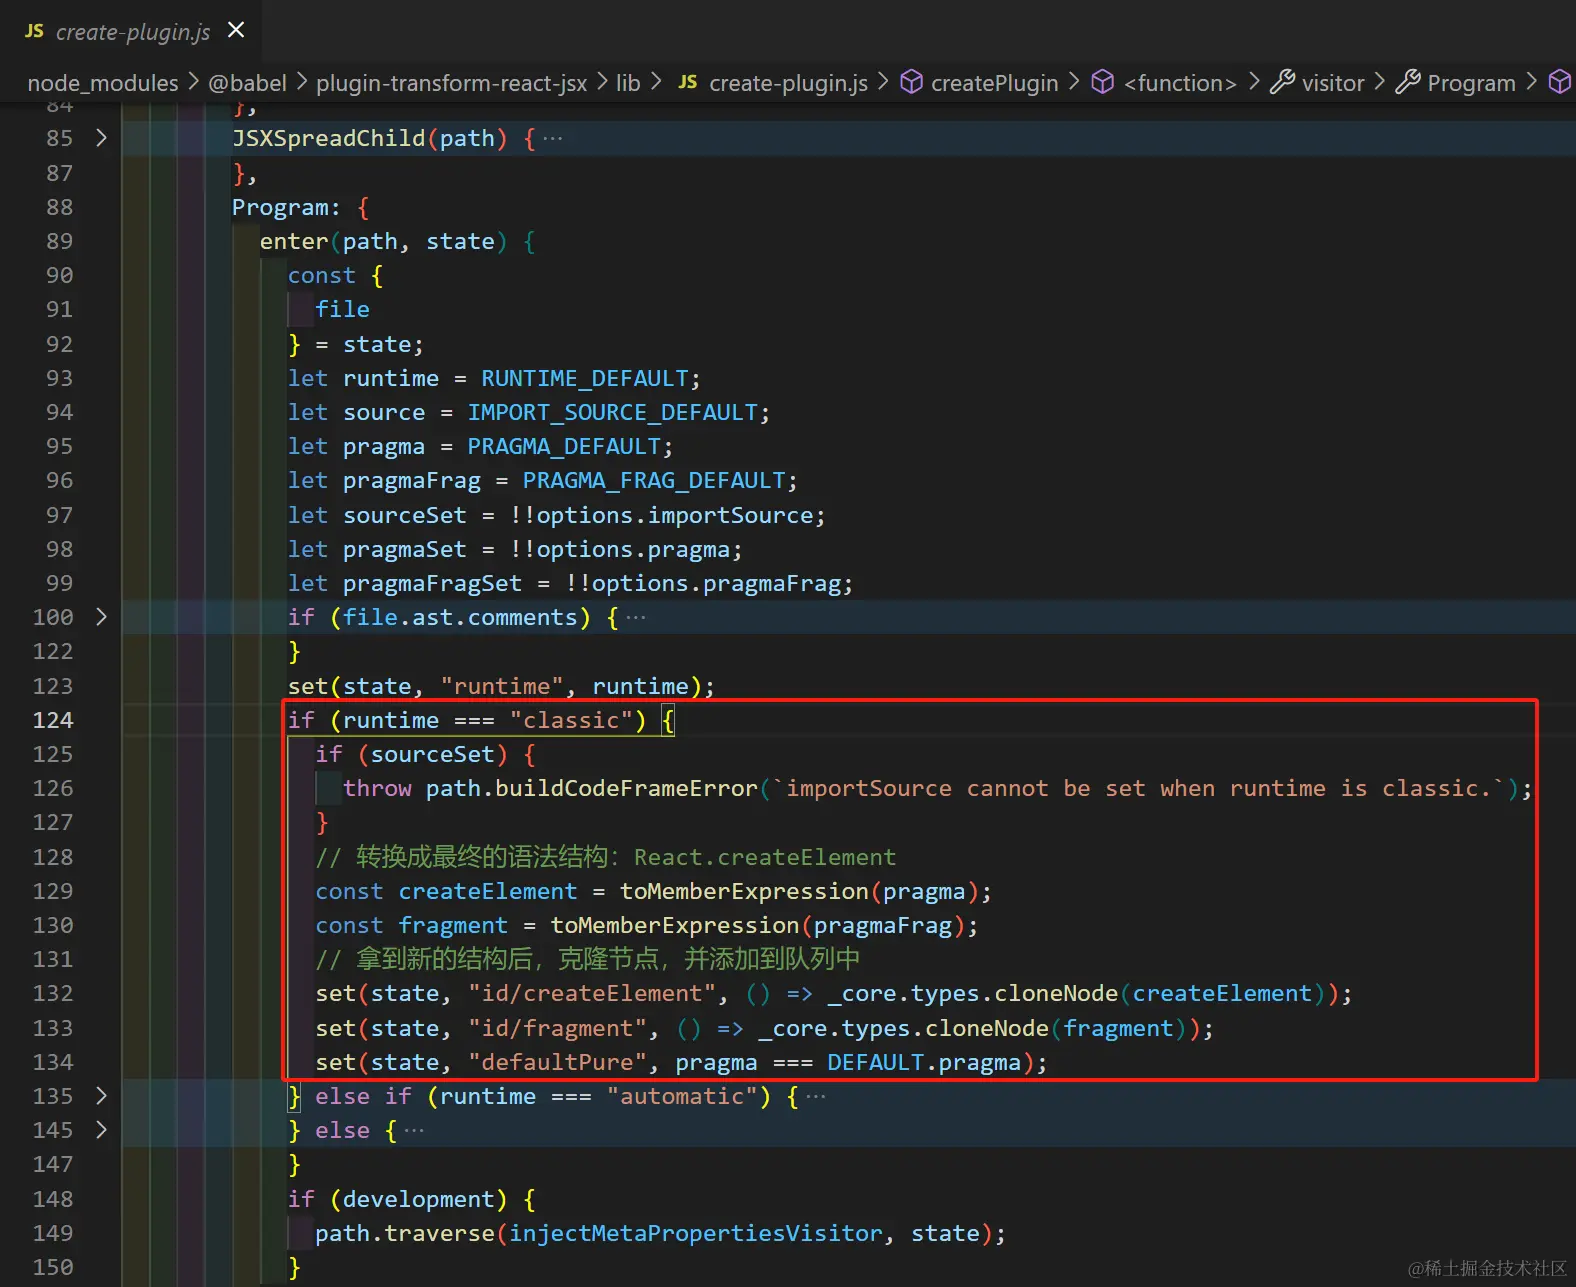Click the RUNTIME_DEFAULT constant on line 93
Viewport: 1576px width, 1287px height.
point(585,378)
